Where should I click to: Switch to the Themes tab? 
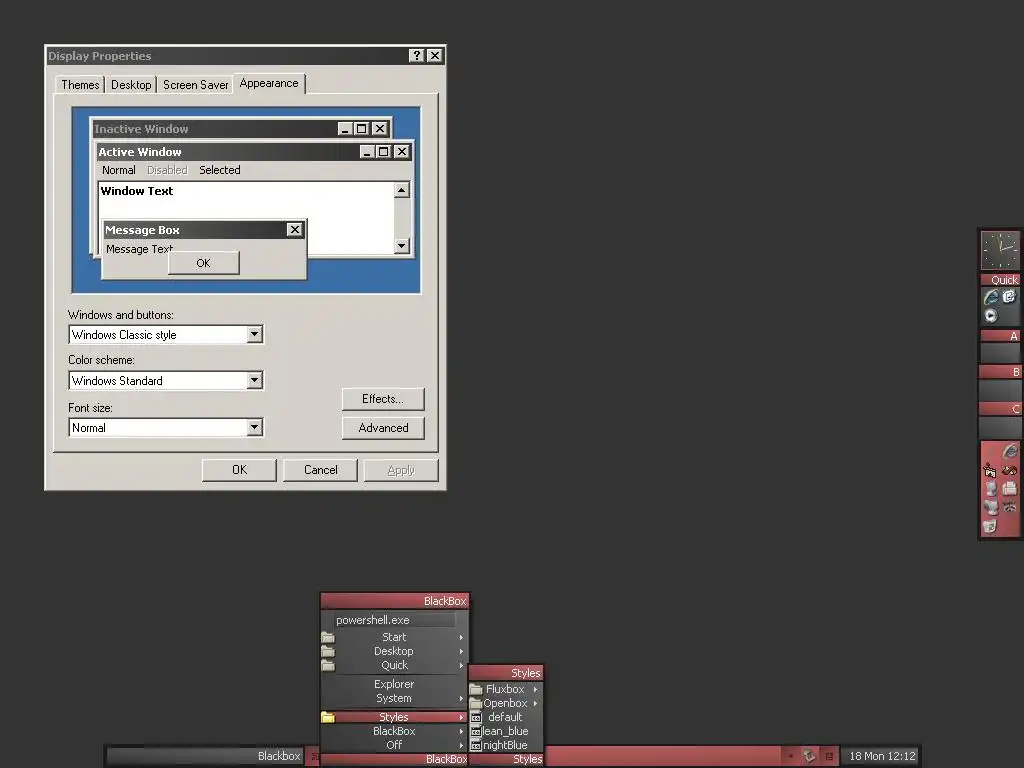coord(80,85)
